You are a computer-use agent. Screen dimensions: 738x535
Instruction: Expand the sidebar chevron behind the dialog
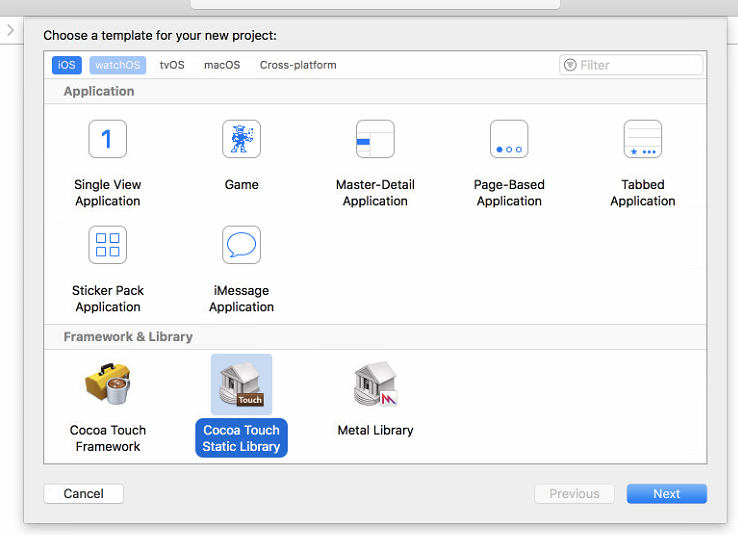pyautogui.click(x=10, y=31)
